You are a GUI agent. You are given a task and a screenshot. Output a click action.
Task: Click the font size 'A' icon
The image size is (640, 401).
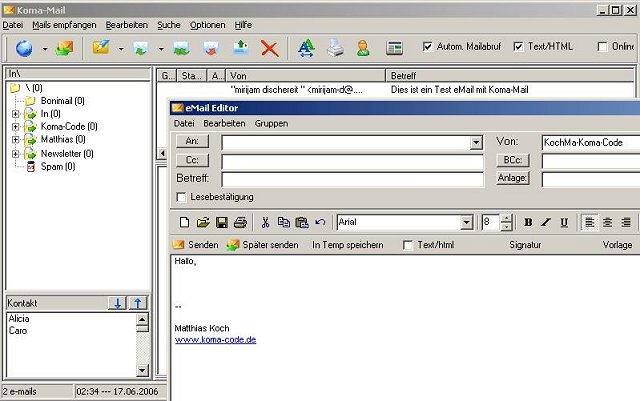click(x=306, y=48)
